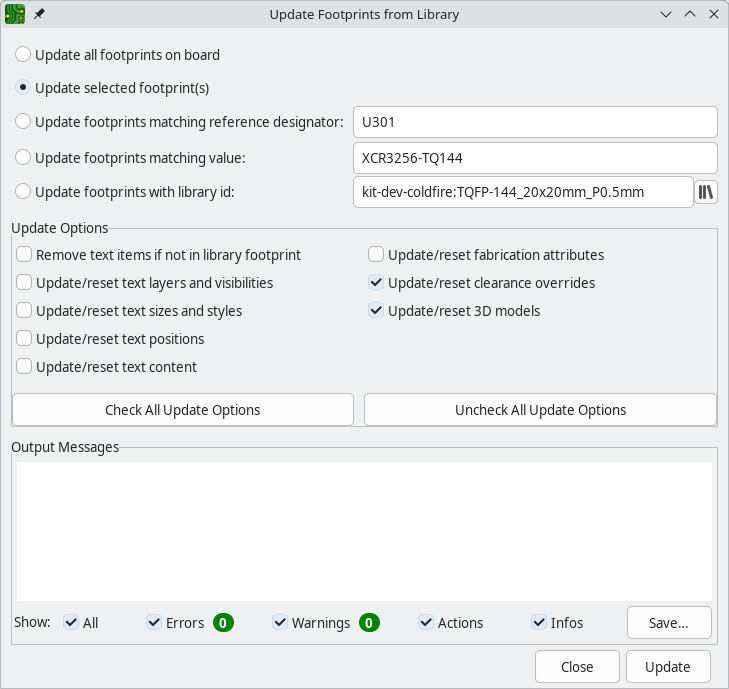Click the value field XCR3256-TQ144
This screenshot has height=689, width=729.
tap(535, 158)
